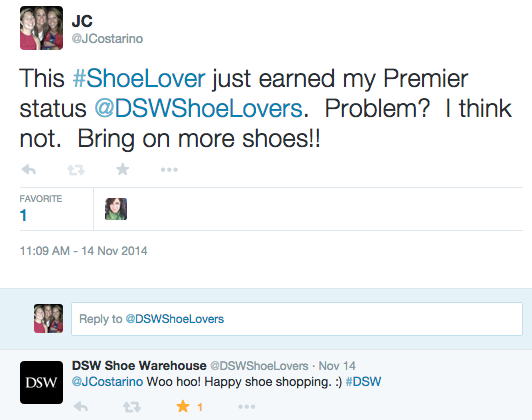Retweet the DSW Shoe Warehouse reply

coord(132,406)
